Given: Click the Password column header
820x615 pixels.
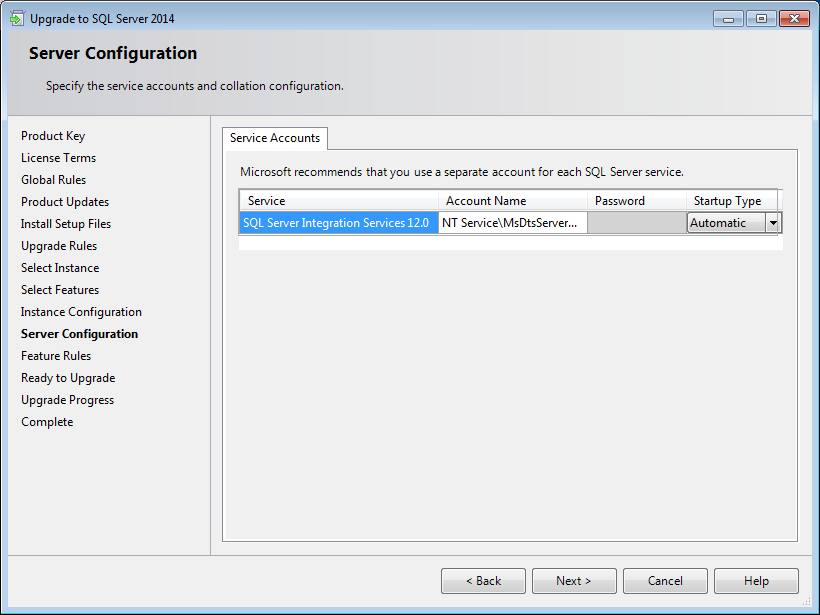Looking at the screenshot, I should click(x=636, y=201).
